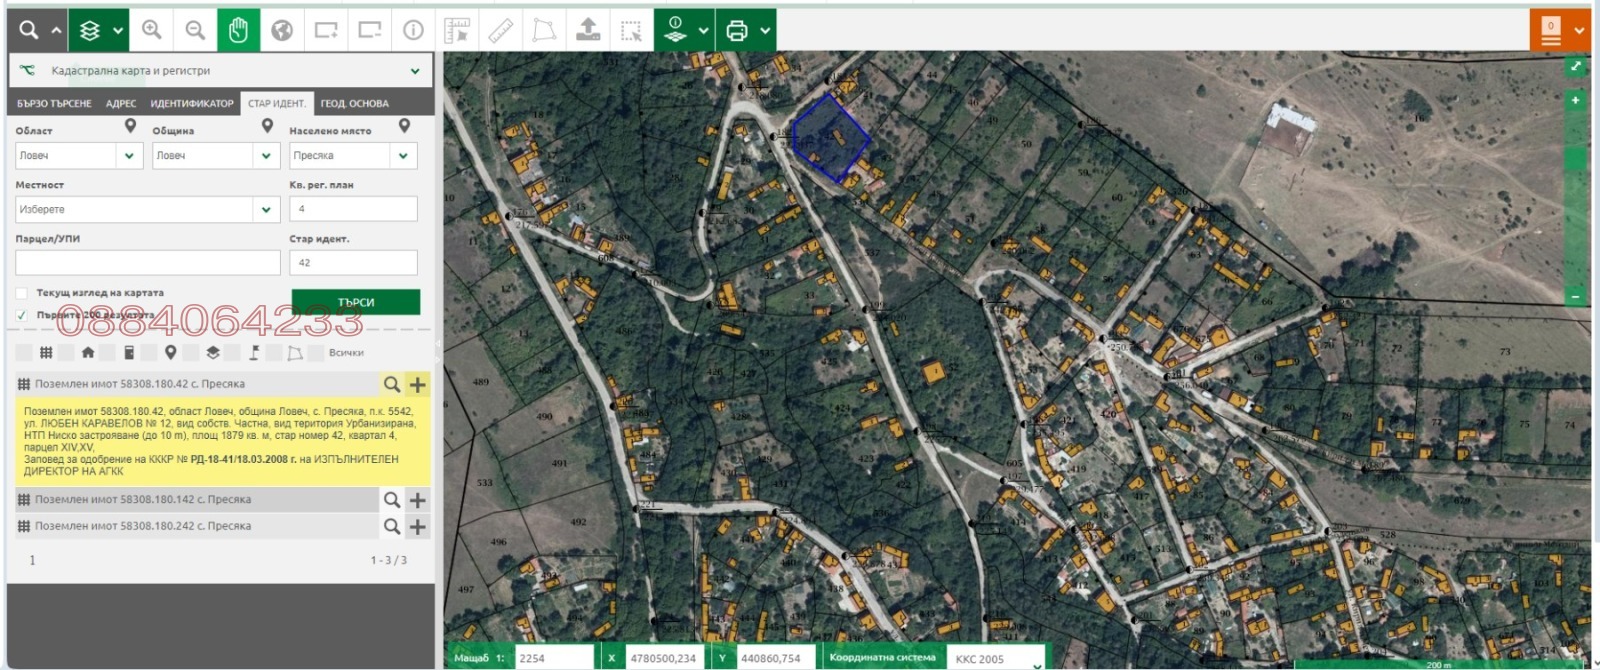Image resolution: width=1600 pixels, height=670 pixels.
Task: Click the printer icon
Action: tap(737, 30)
